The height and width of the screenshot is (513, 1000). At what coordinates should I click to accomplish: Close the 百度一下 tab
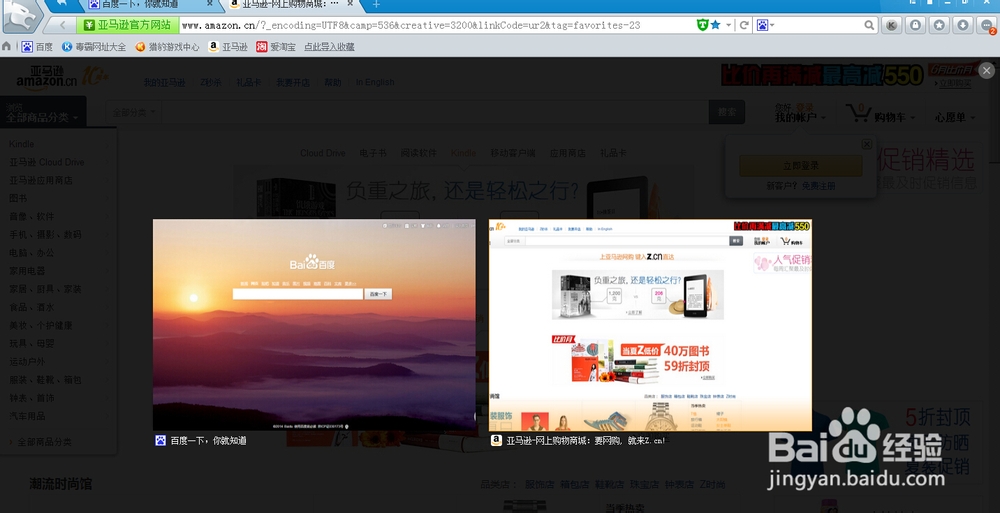(x=210, y=4)
